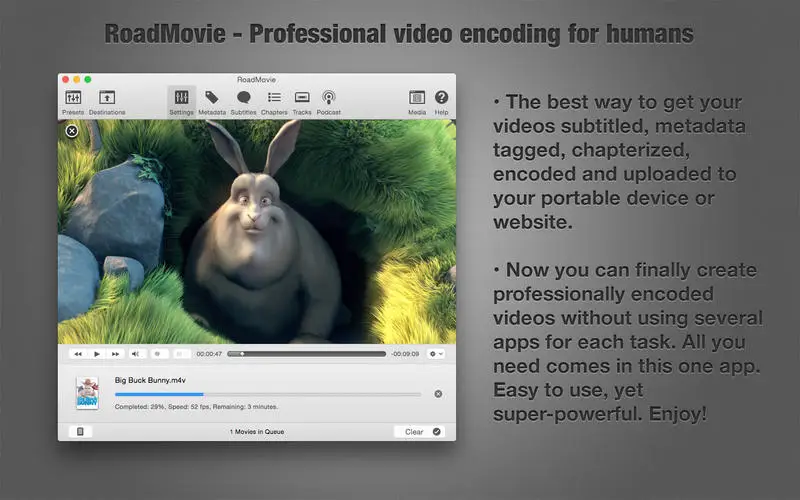Screen dimensions: 800x500
Task: Click the RoadMovie window title
Action: click(257, 80)
